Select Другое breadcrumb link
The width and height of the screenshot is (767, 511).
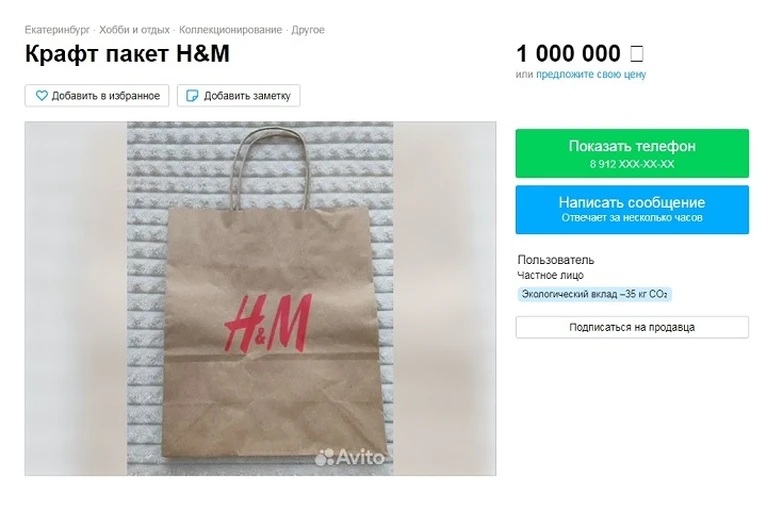tap(308, 30)
